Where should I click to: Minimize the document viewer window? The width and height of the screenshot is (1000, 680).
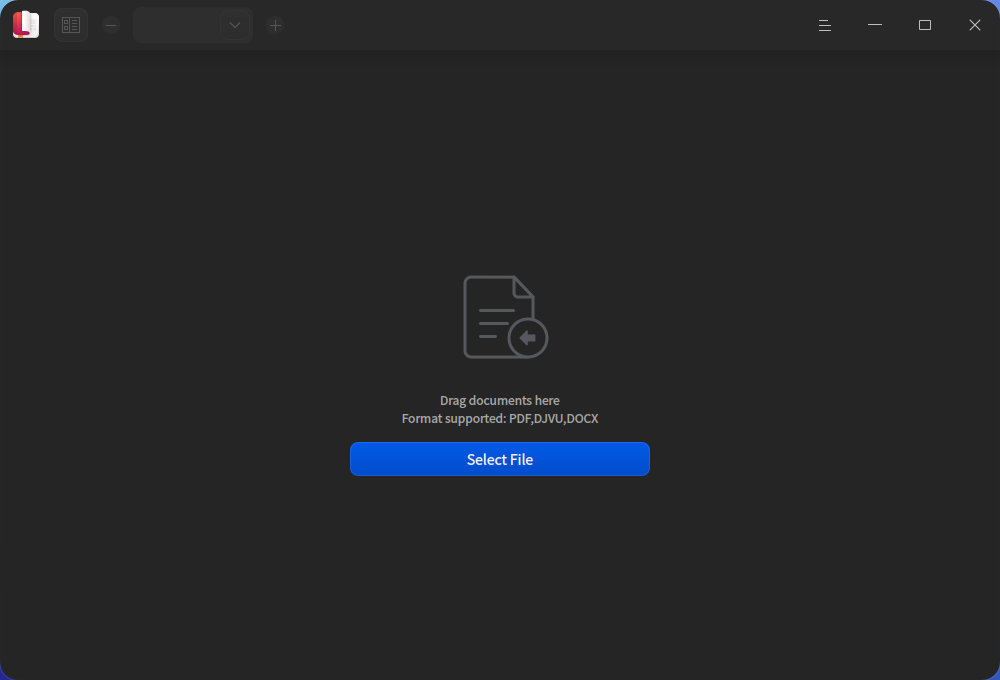tap(875, 25)
